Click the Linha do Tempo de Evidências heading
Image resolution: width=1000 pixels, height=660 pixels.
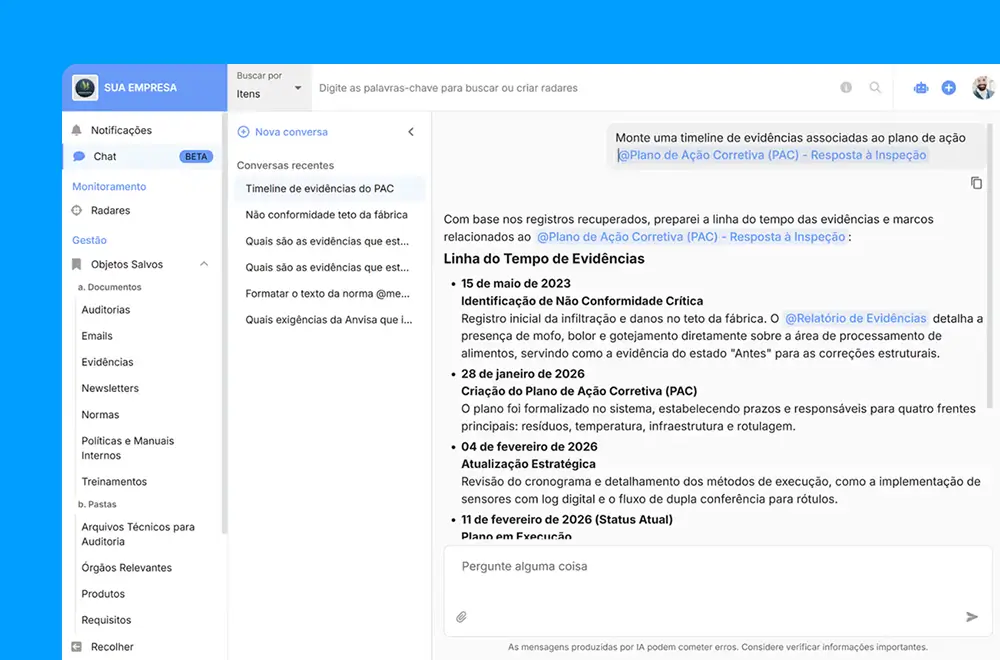click(x=544, y=258)
